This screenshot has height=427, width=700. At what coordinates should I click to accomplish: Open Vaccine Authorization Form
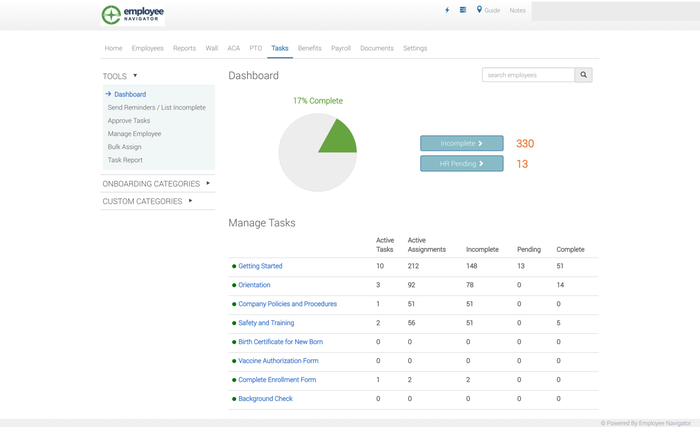tap(278, 361)
